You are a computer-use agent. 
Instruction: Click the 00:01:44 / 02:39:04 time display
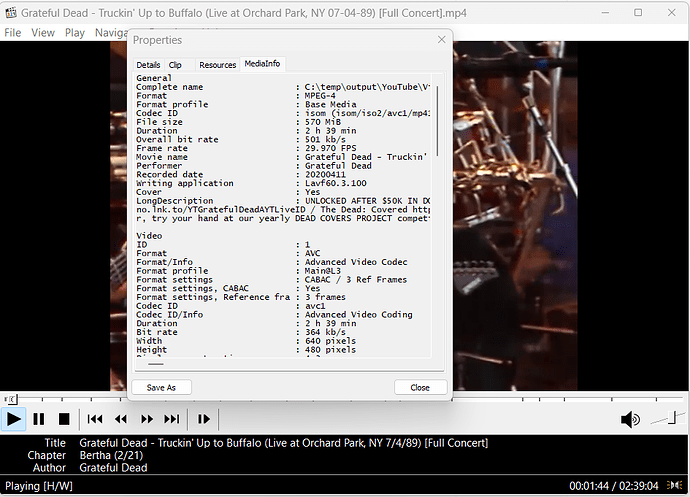614,486
